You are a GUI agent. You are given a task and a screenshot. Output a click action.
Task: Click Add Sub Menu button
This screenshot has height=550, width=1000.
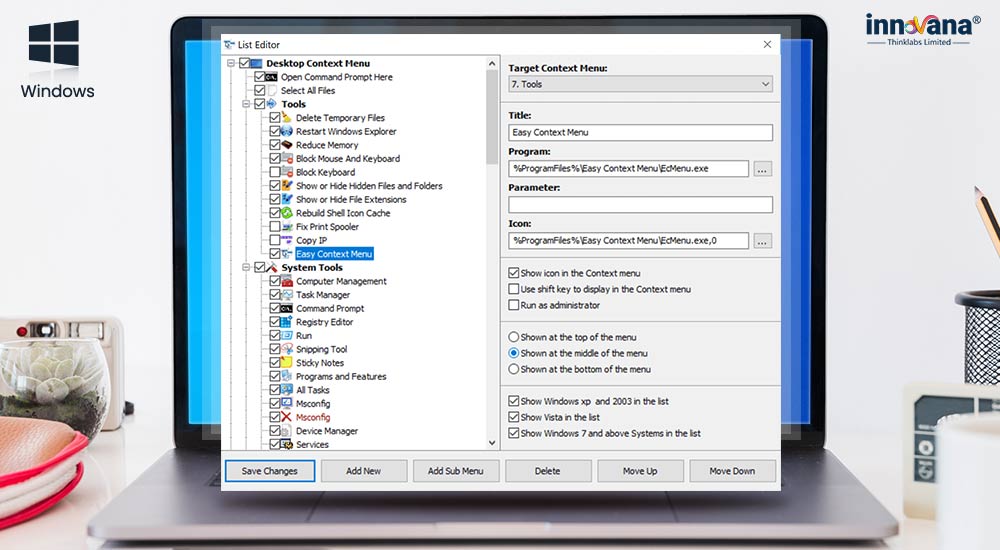pos(455,471)
